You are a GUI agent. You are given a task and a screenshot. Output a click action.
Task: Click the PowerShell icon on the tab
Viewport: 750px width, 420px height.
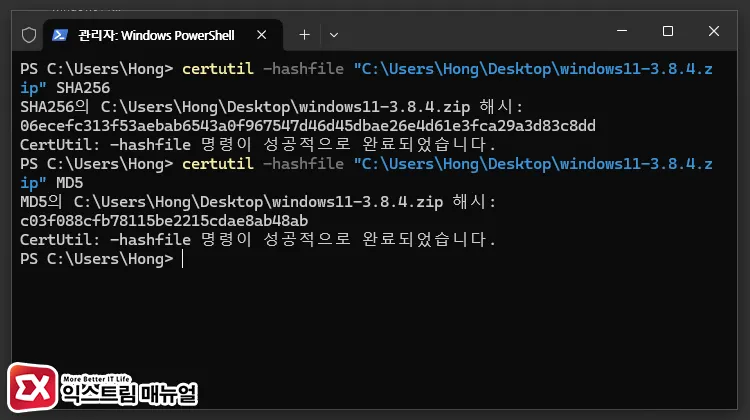pos(60,35)
